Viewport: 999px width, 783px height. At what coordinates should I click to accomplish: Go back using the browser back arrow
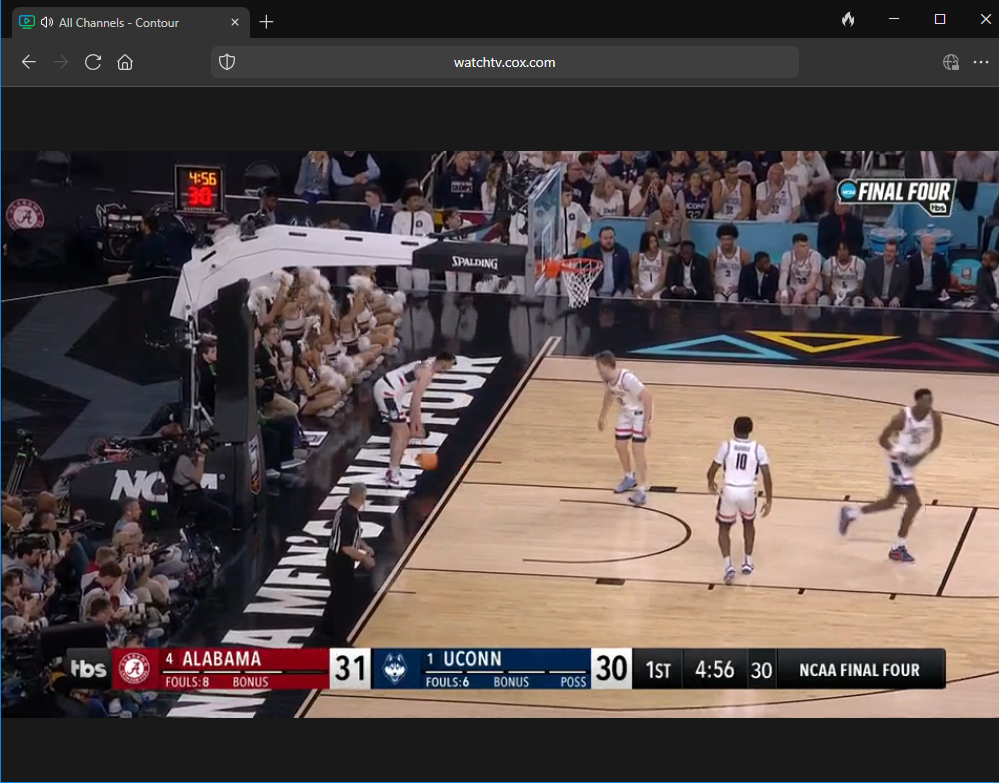tap(29, 62)
